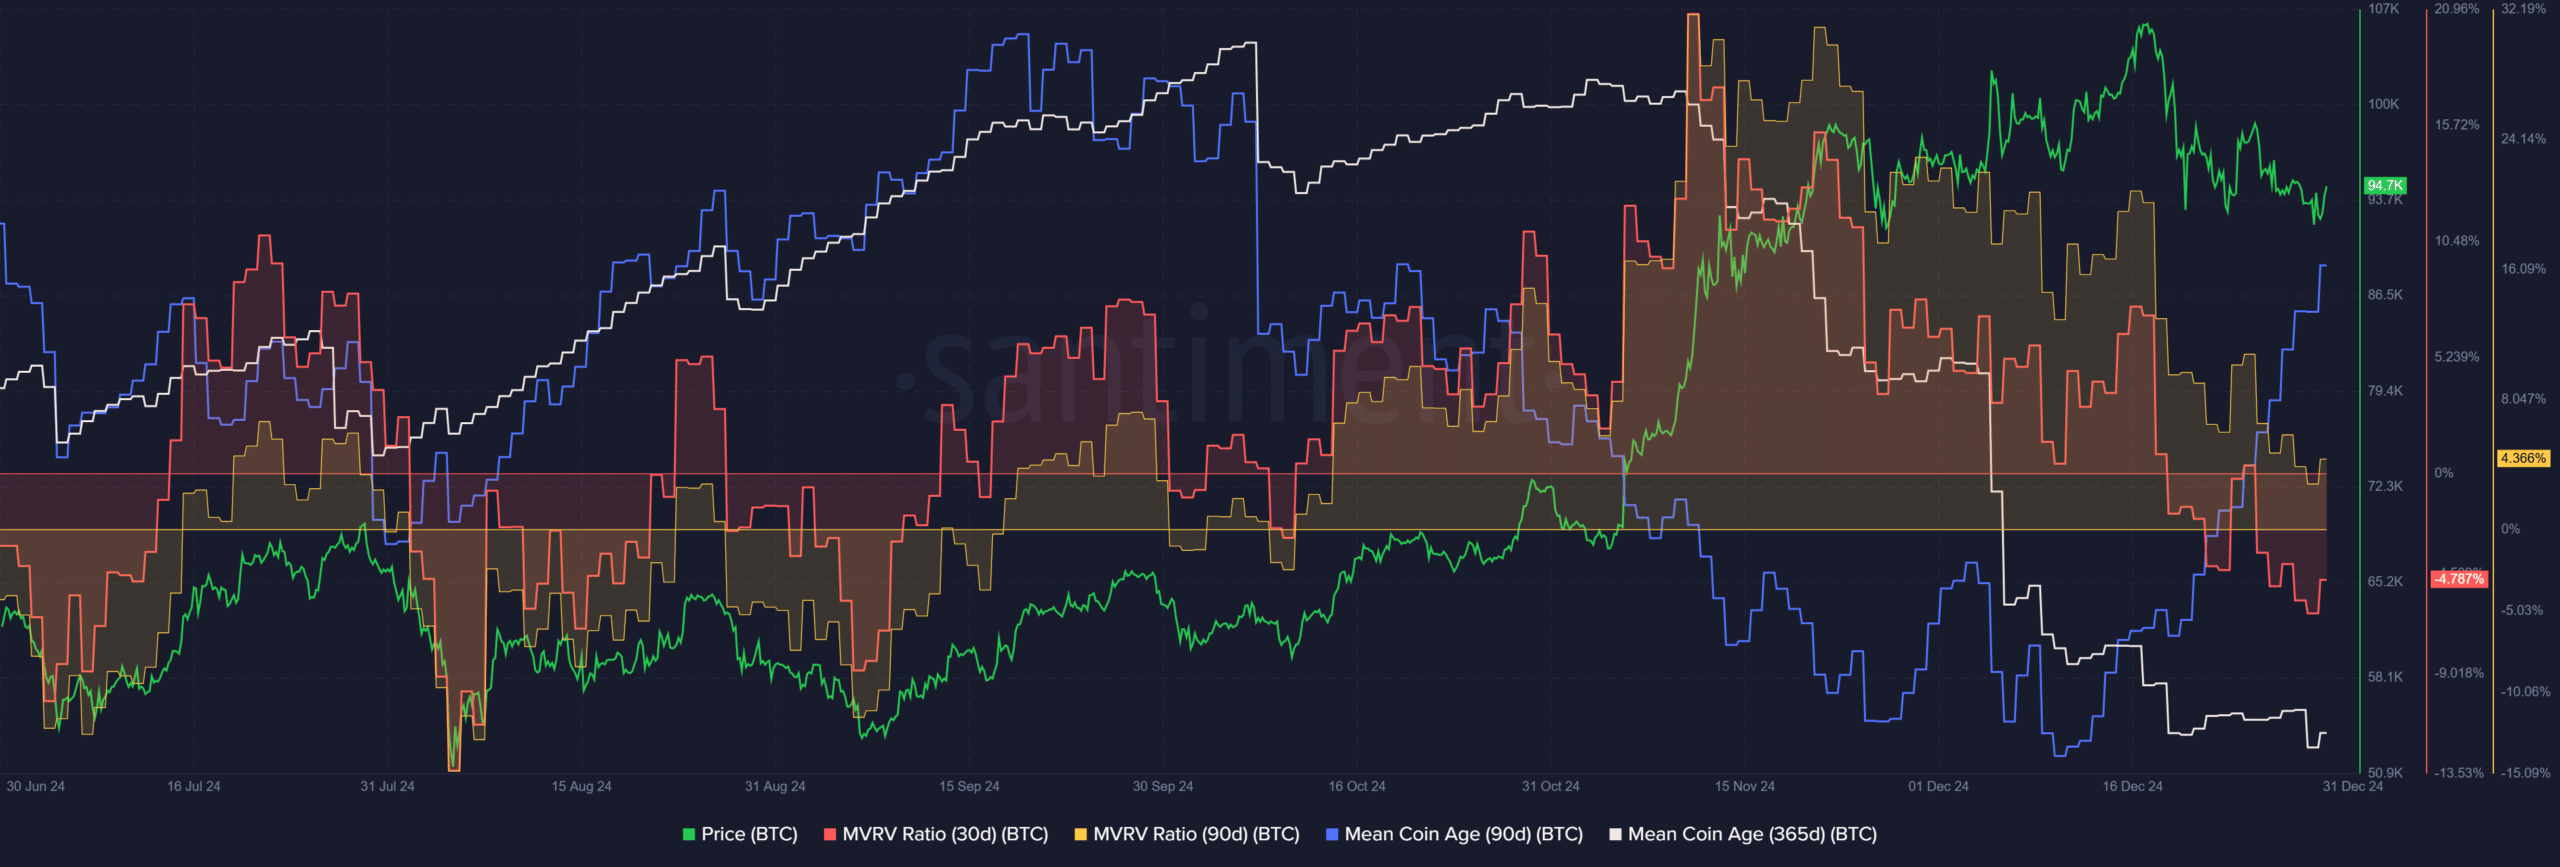Click the 24.14% yellow axis label
Screen dimensions: 2560x867
click(2524, 139)
